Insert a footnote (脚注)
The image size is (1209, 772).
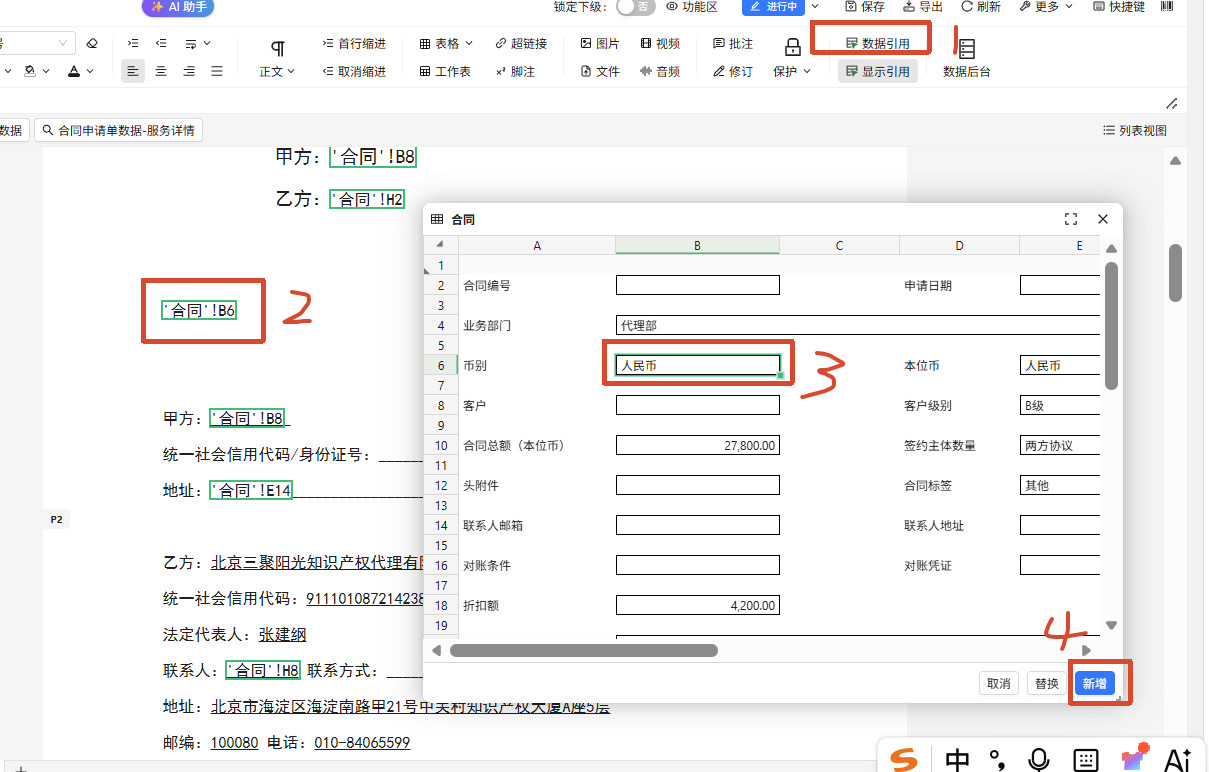tap(515, 72)
